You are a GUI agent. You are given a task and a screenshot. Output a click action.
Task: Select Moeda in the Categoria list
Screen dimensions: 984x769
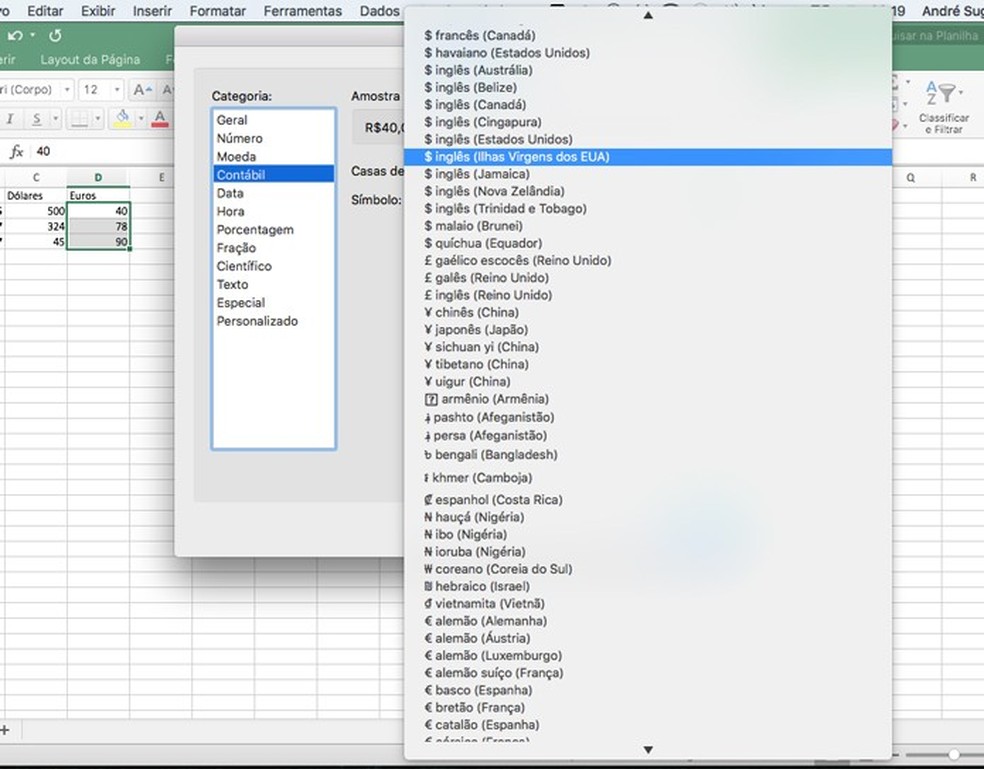(236, 156)
